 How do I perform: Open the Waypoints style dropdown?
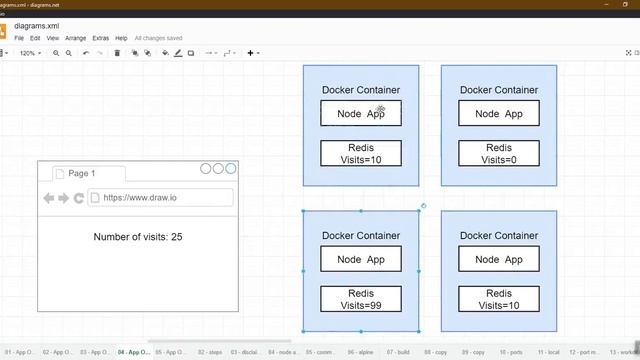coord(230,53)
